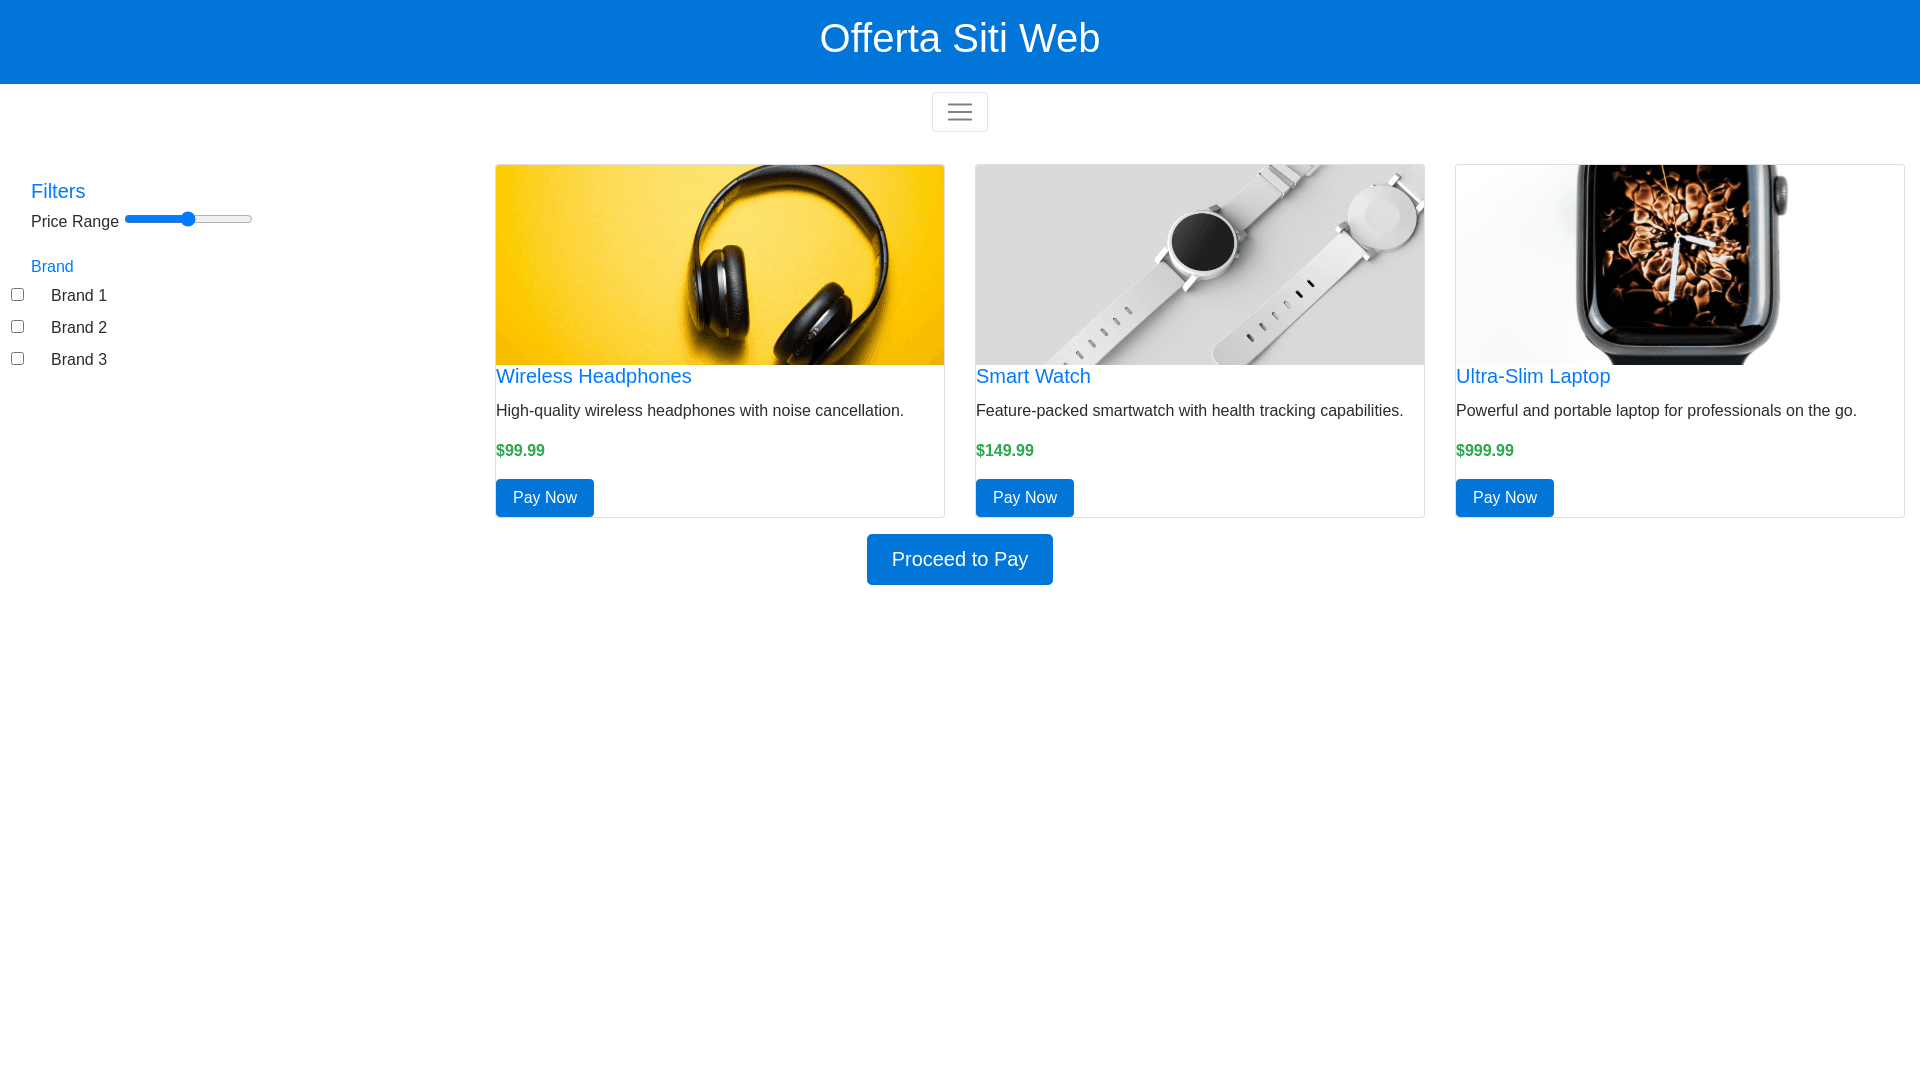Viewport: 1920px width, 1080px height.
Task: Select the Filters heading
Action: (58, 191)
